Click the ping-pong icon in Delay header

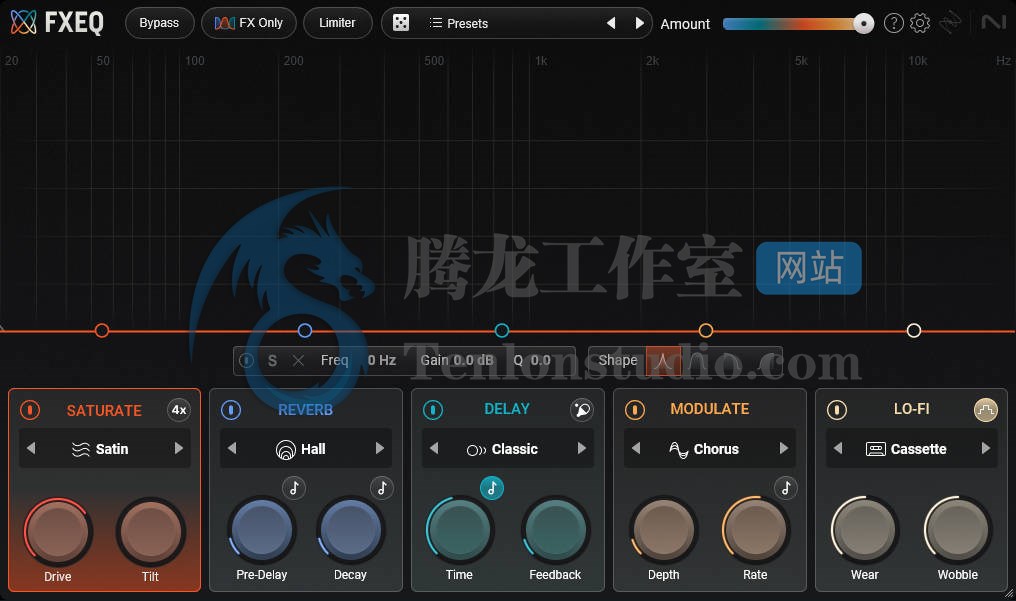(581, 409)
